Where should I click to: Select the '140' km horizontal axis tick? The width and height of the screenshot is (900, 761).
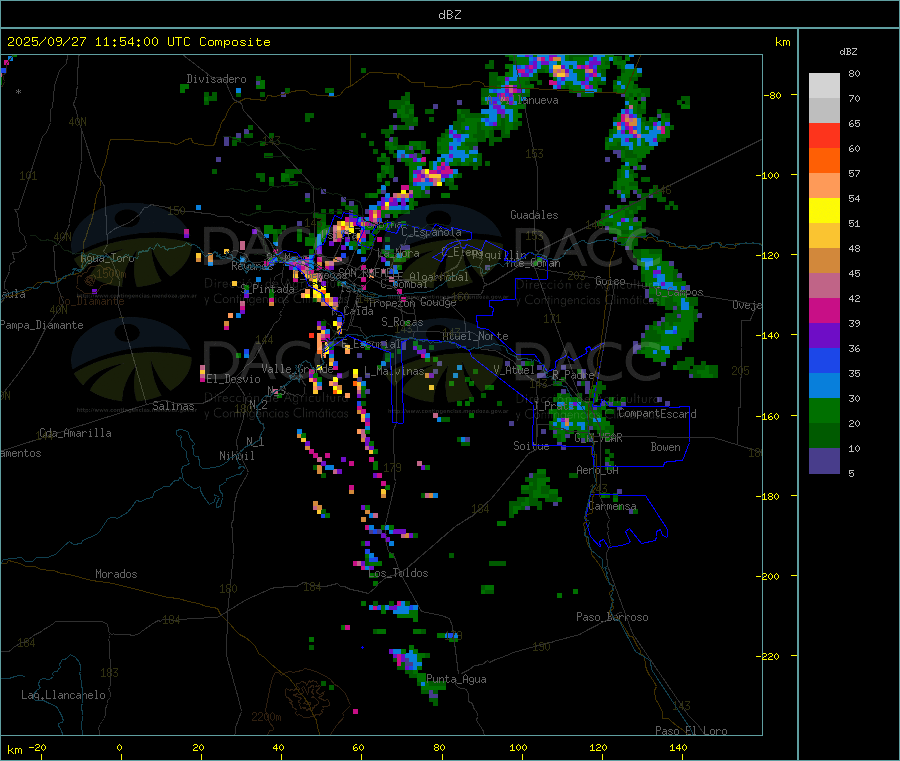(x=678, y=747)
